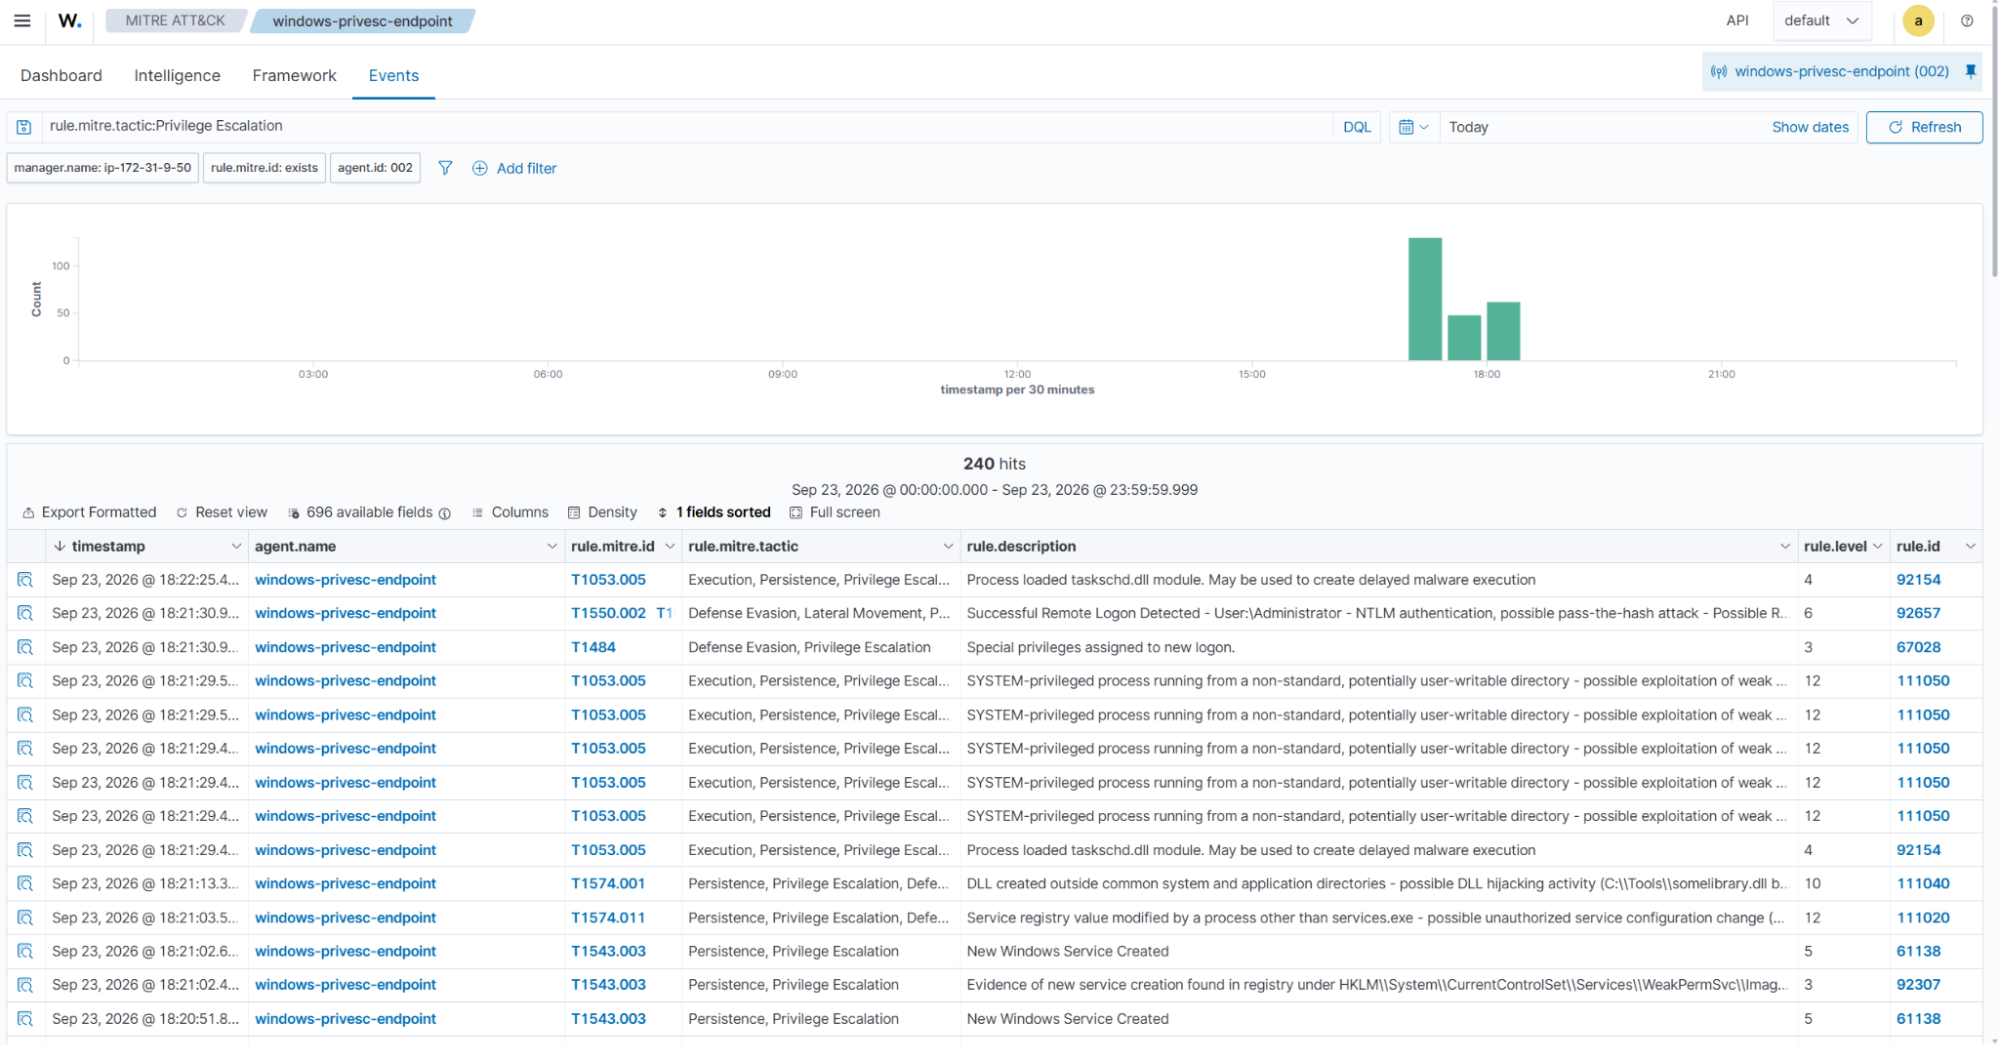Open rule 111040 link
This screenshot has width=1999, height=1046.
1923,884
